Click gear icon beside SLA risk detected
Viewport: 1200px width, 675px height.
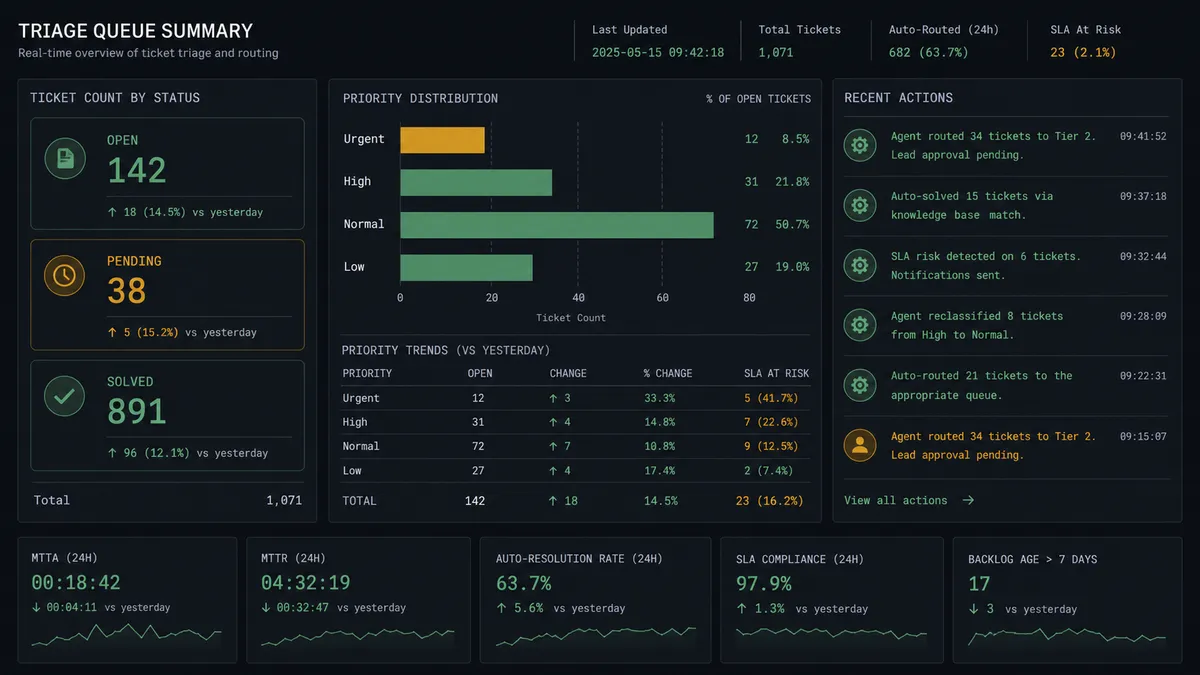859,265
